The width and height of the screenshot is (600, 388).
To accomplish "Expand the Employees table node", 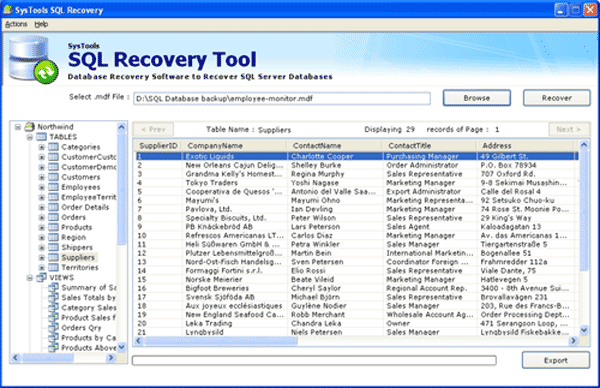I will click(42, 187).
